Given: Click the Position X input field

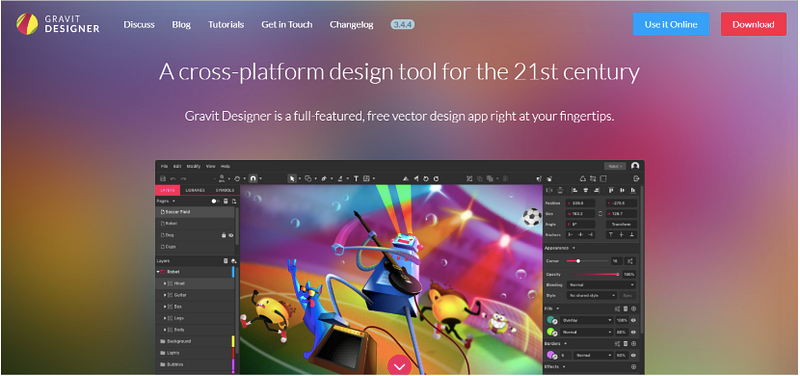Looking at the screenshot, I should [x=580, y=203].
